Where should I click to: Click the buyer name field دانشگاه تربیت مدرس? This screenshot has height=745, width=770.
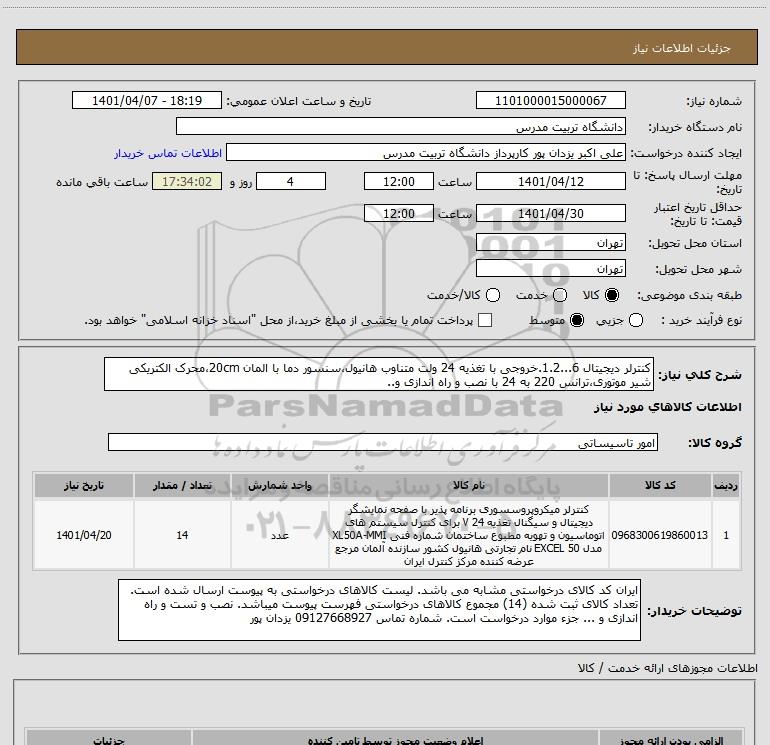401,126
